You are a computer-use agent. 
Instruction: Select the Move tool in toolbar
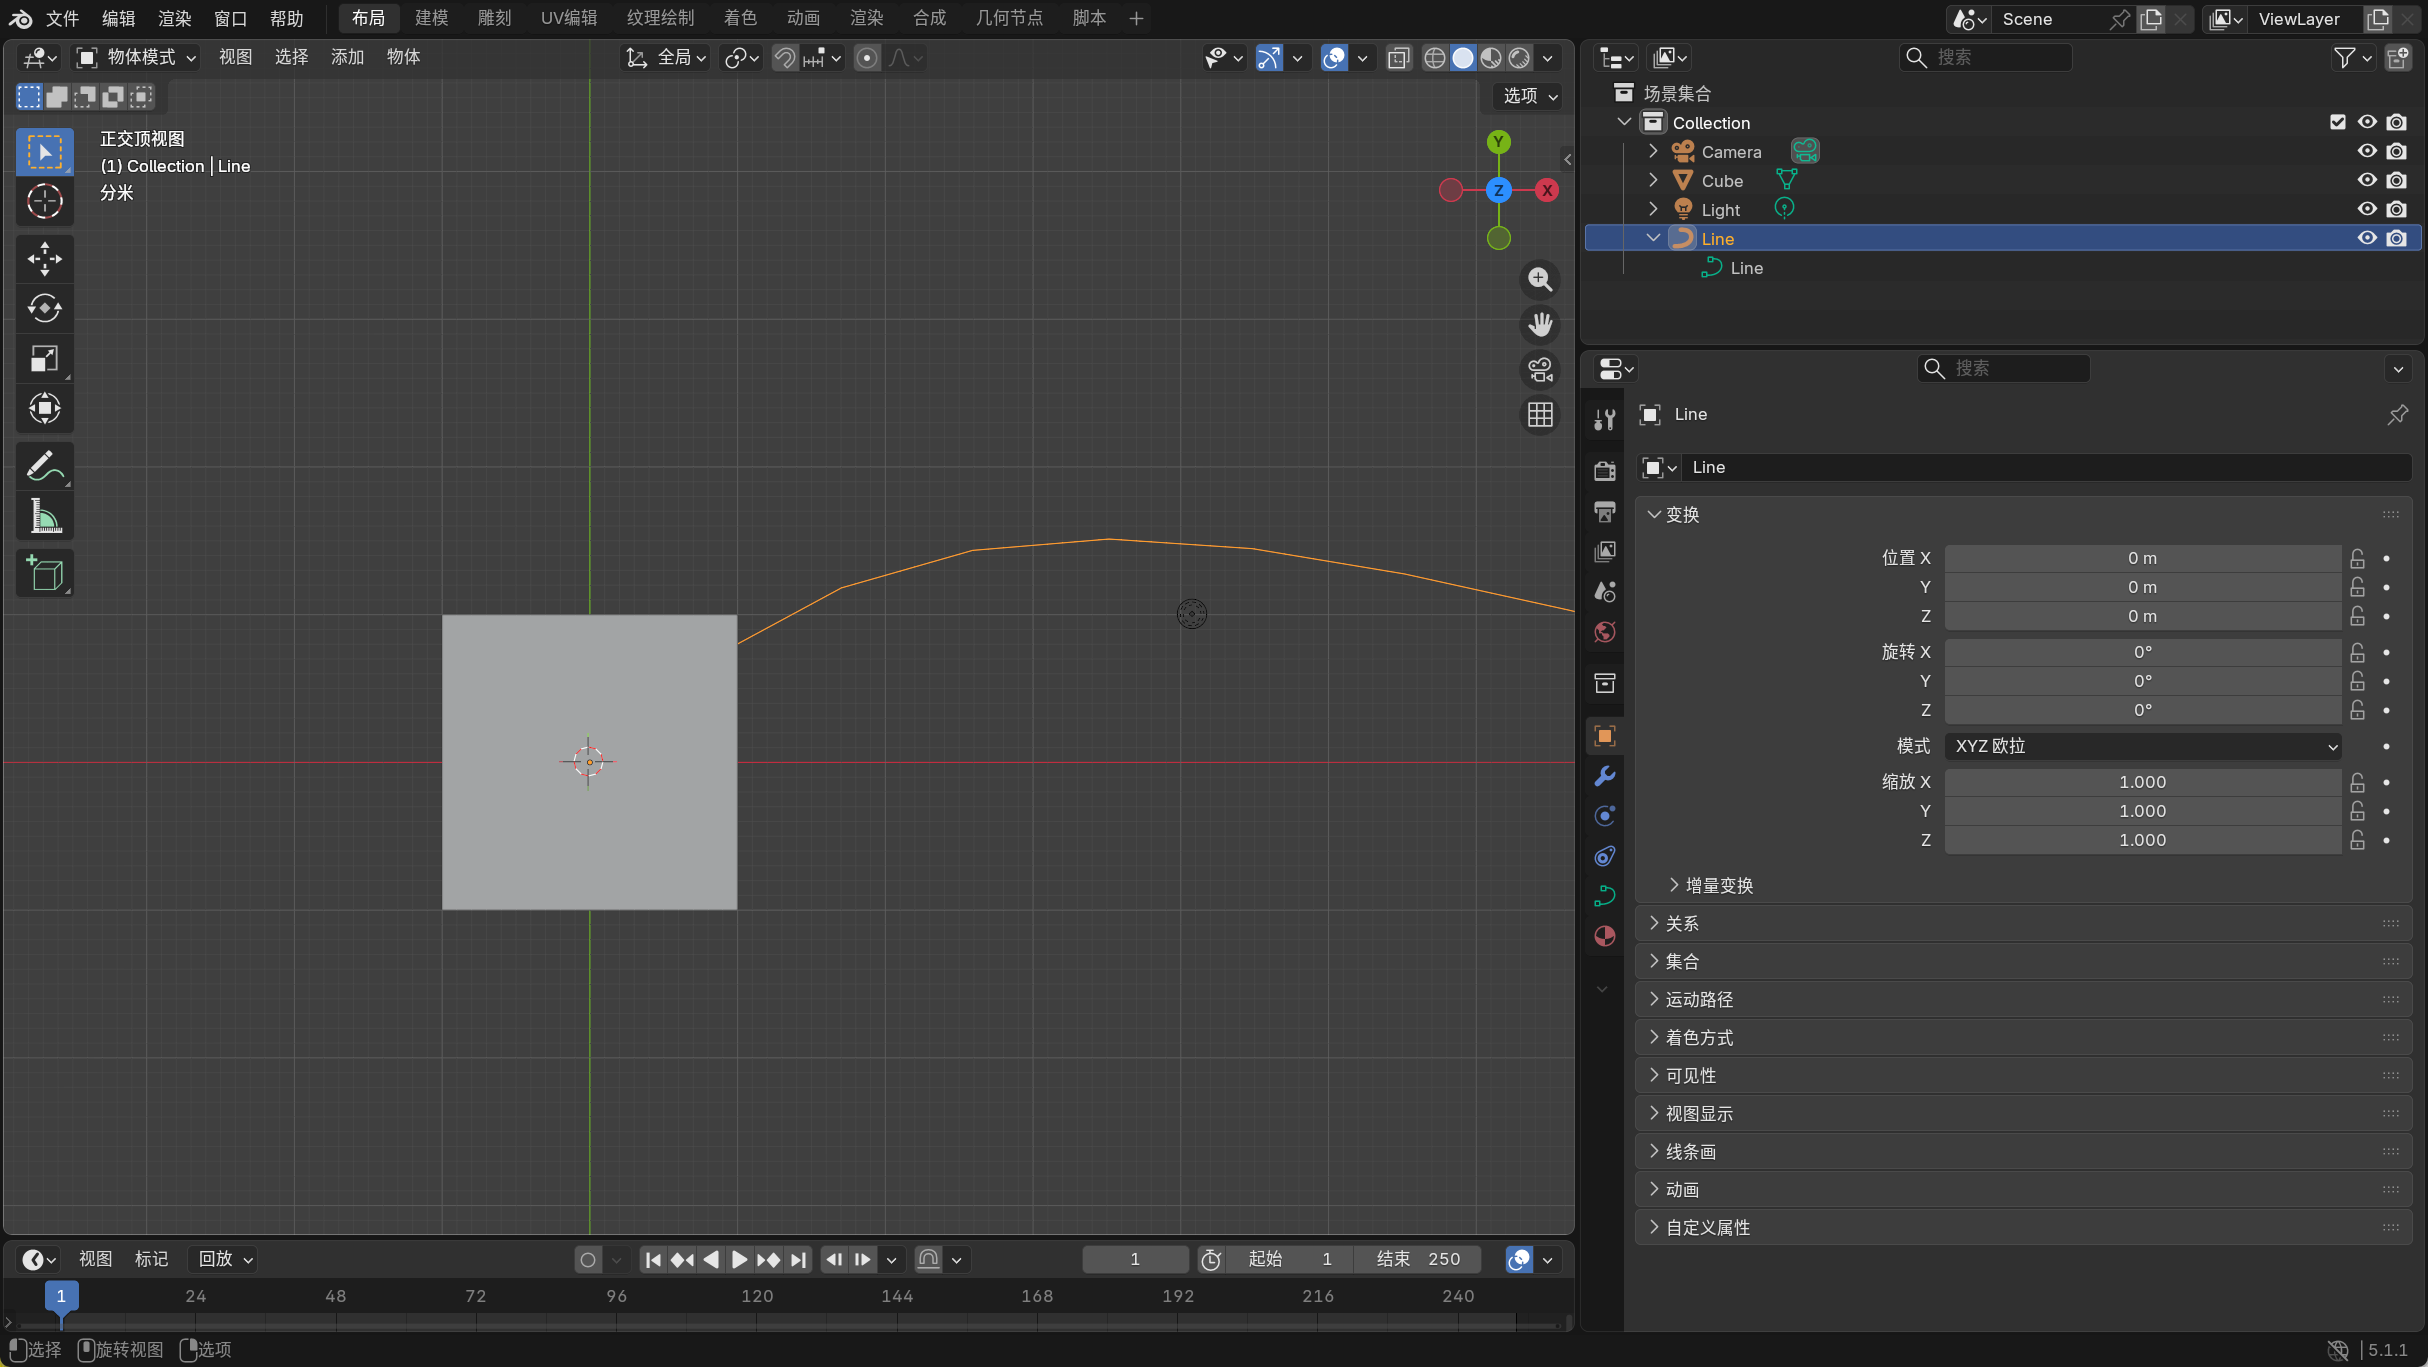(44, 259)
